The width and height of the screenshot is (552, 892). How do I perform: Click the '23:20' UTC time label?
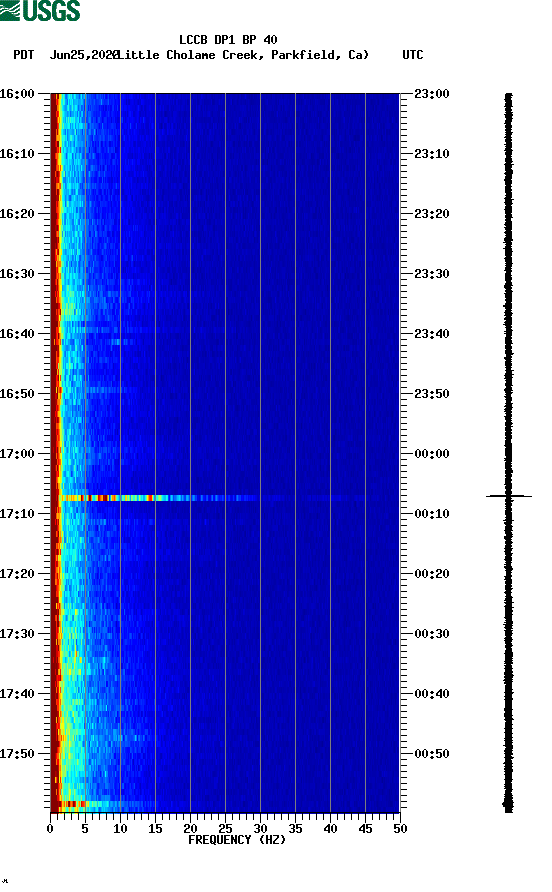click(432, 213)
